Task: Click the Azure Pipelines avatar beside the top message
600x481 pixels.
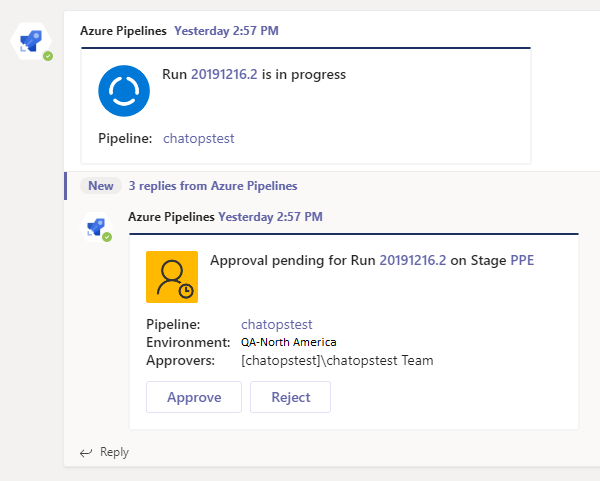Action: (x=31, y=41)
